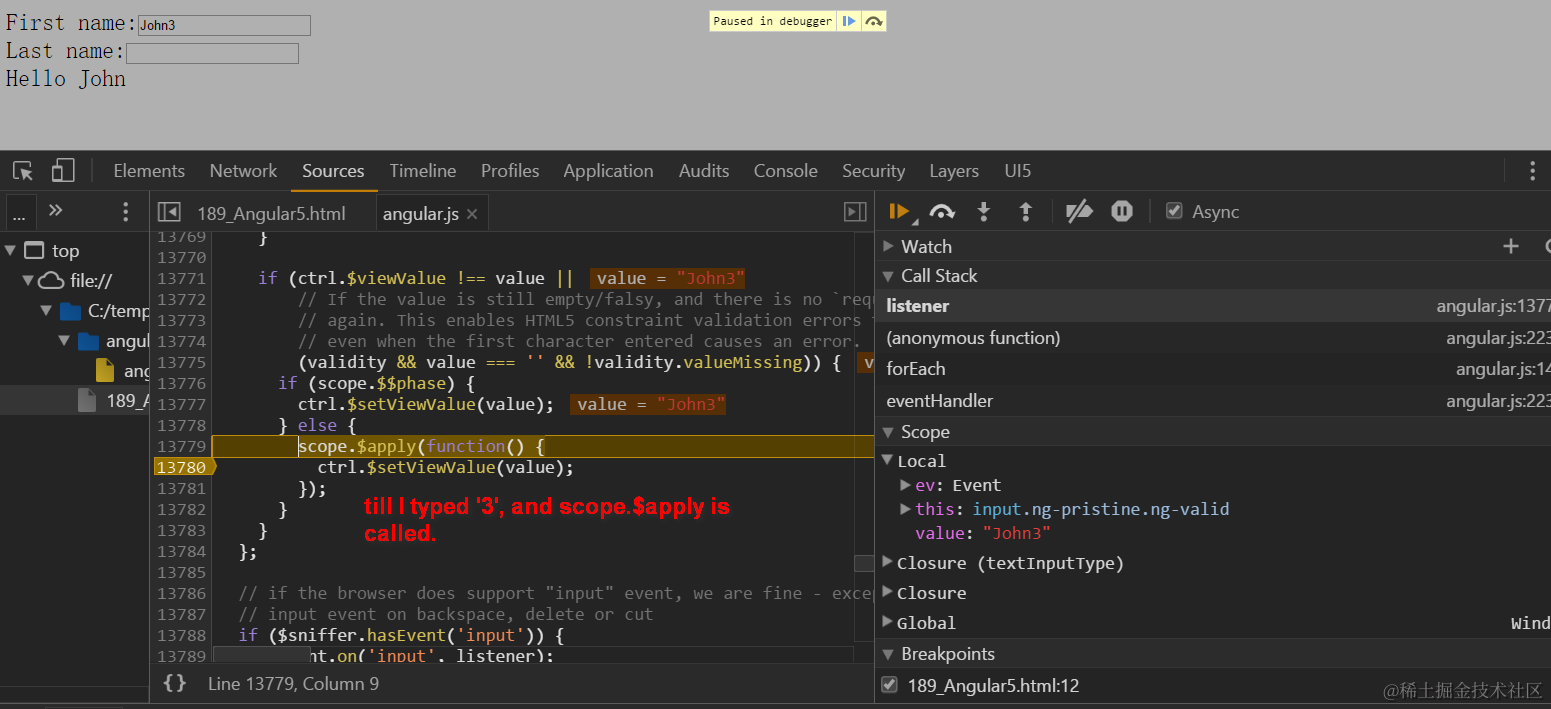Toggle the device toolbar icon

pyautogui.click(x=63, y=171)
